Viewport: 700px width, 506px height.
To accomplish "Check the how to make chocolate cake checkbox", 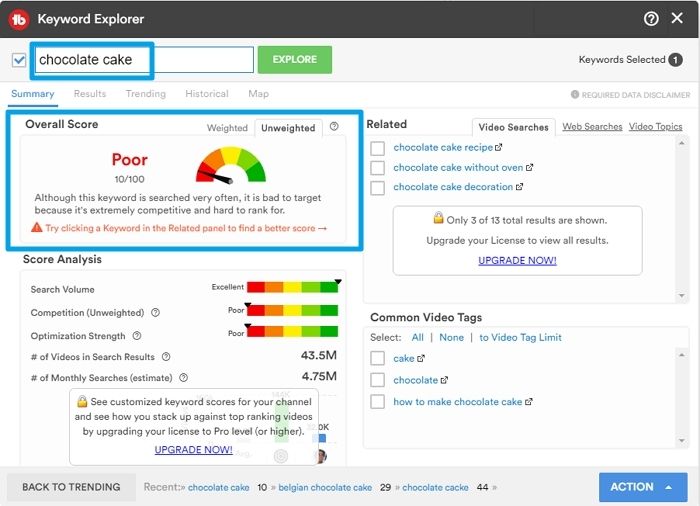I will click(x=378, y=401).
